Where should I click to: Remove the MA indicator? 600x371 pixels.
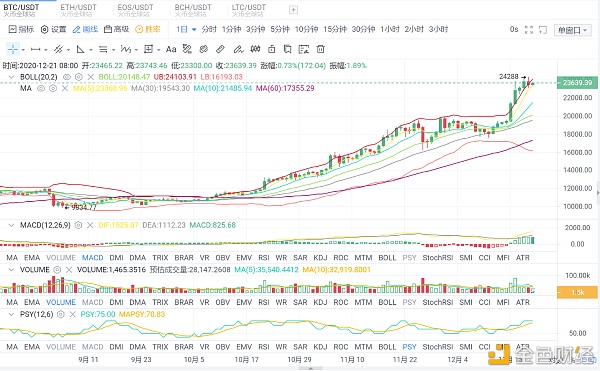[x=65, y=88]
